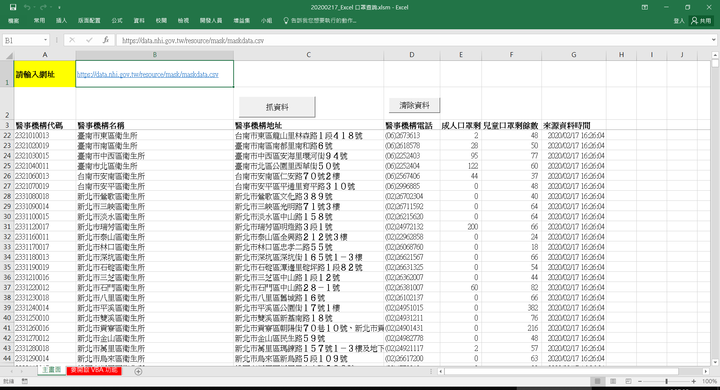Click horizontal scrollbar left arrow
The image size is (720, 390).
tap(441, 371)
